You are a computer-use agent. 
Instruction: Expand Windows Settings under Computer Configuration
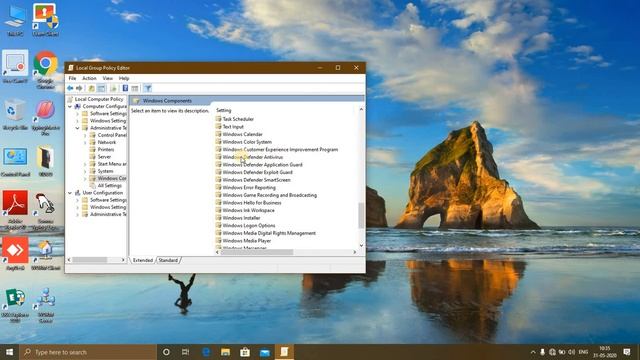[77, 121]
